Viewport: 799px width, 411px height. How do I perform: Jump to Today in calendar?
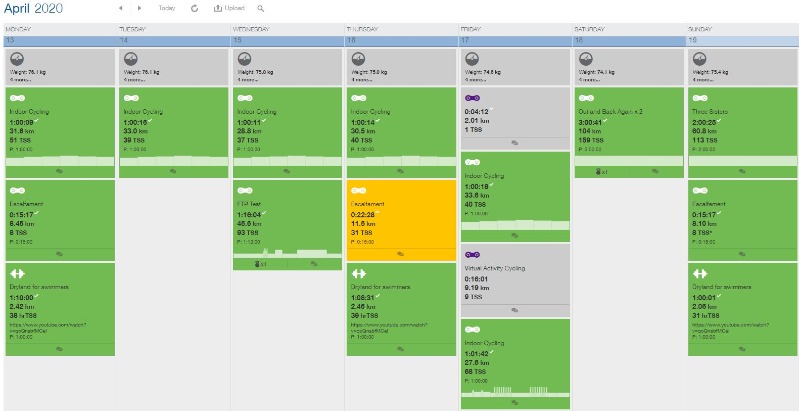(167, 8)
